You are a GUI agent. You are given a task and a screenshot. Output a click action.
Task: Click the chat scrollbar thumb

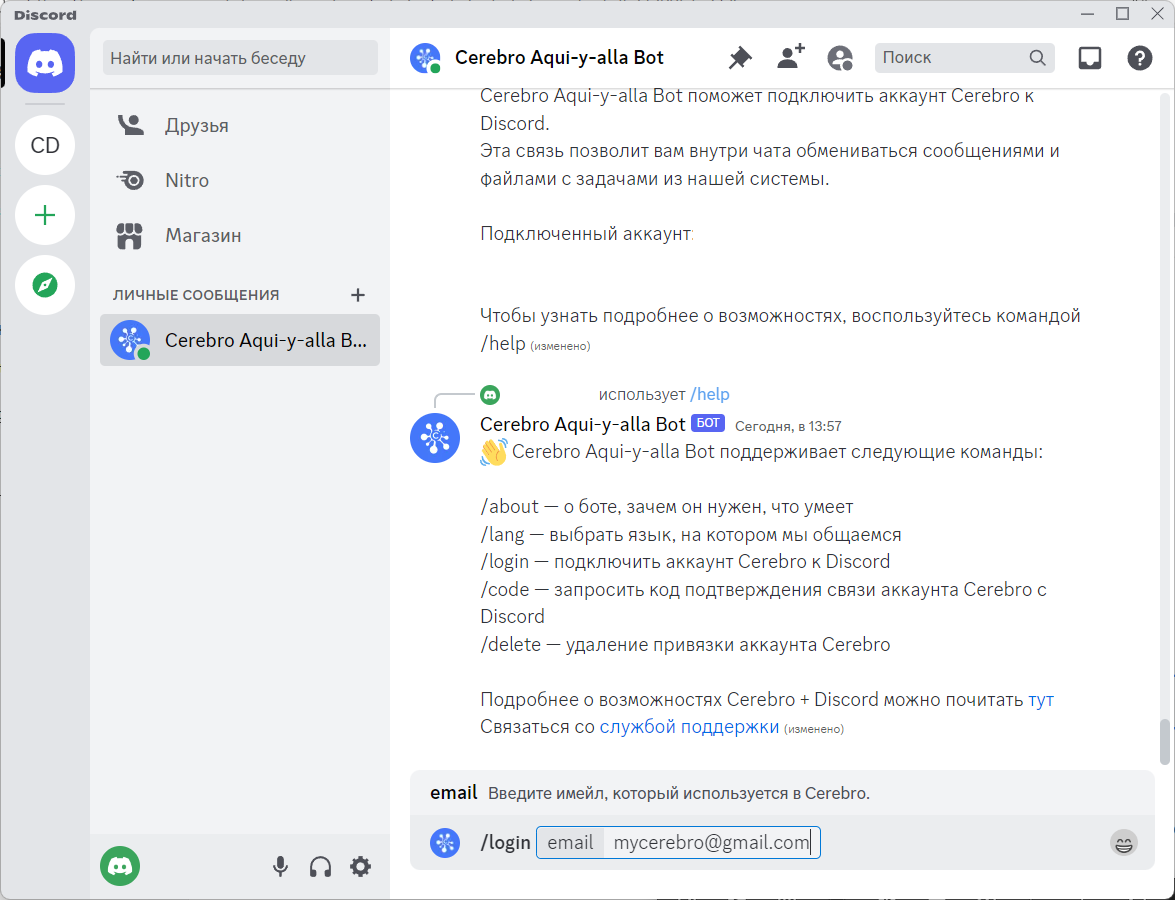point(1165,742)
